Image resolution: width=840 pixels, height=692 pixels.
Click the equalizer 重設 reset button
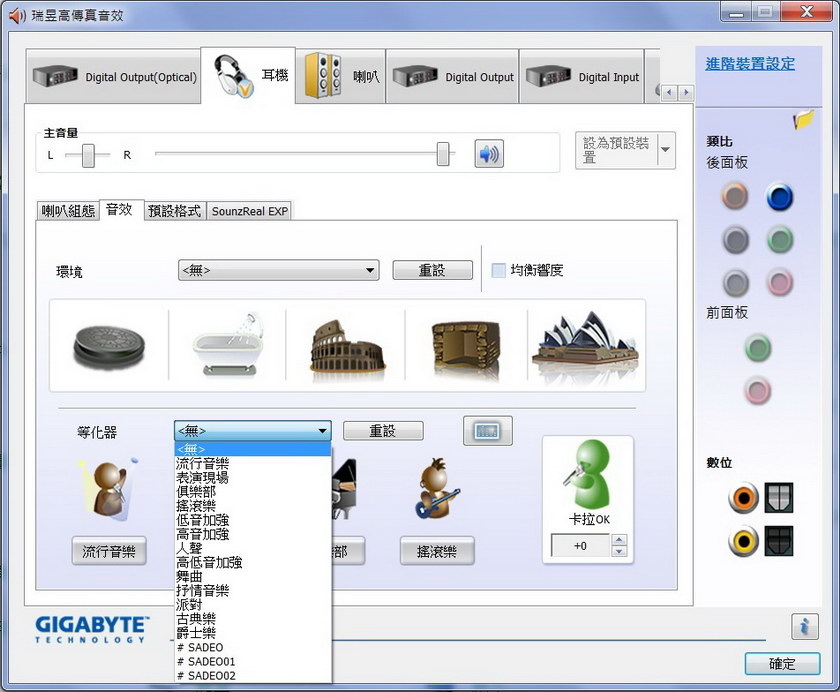pos(382,431)
